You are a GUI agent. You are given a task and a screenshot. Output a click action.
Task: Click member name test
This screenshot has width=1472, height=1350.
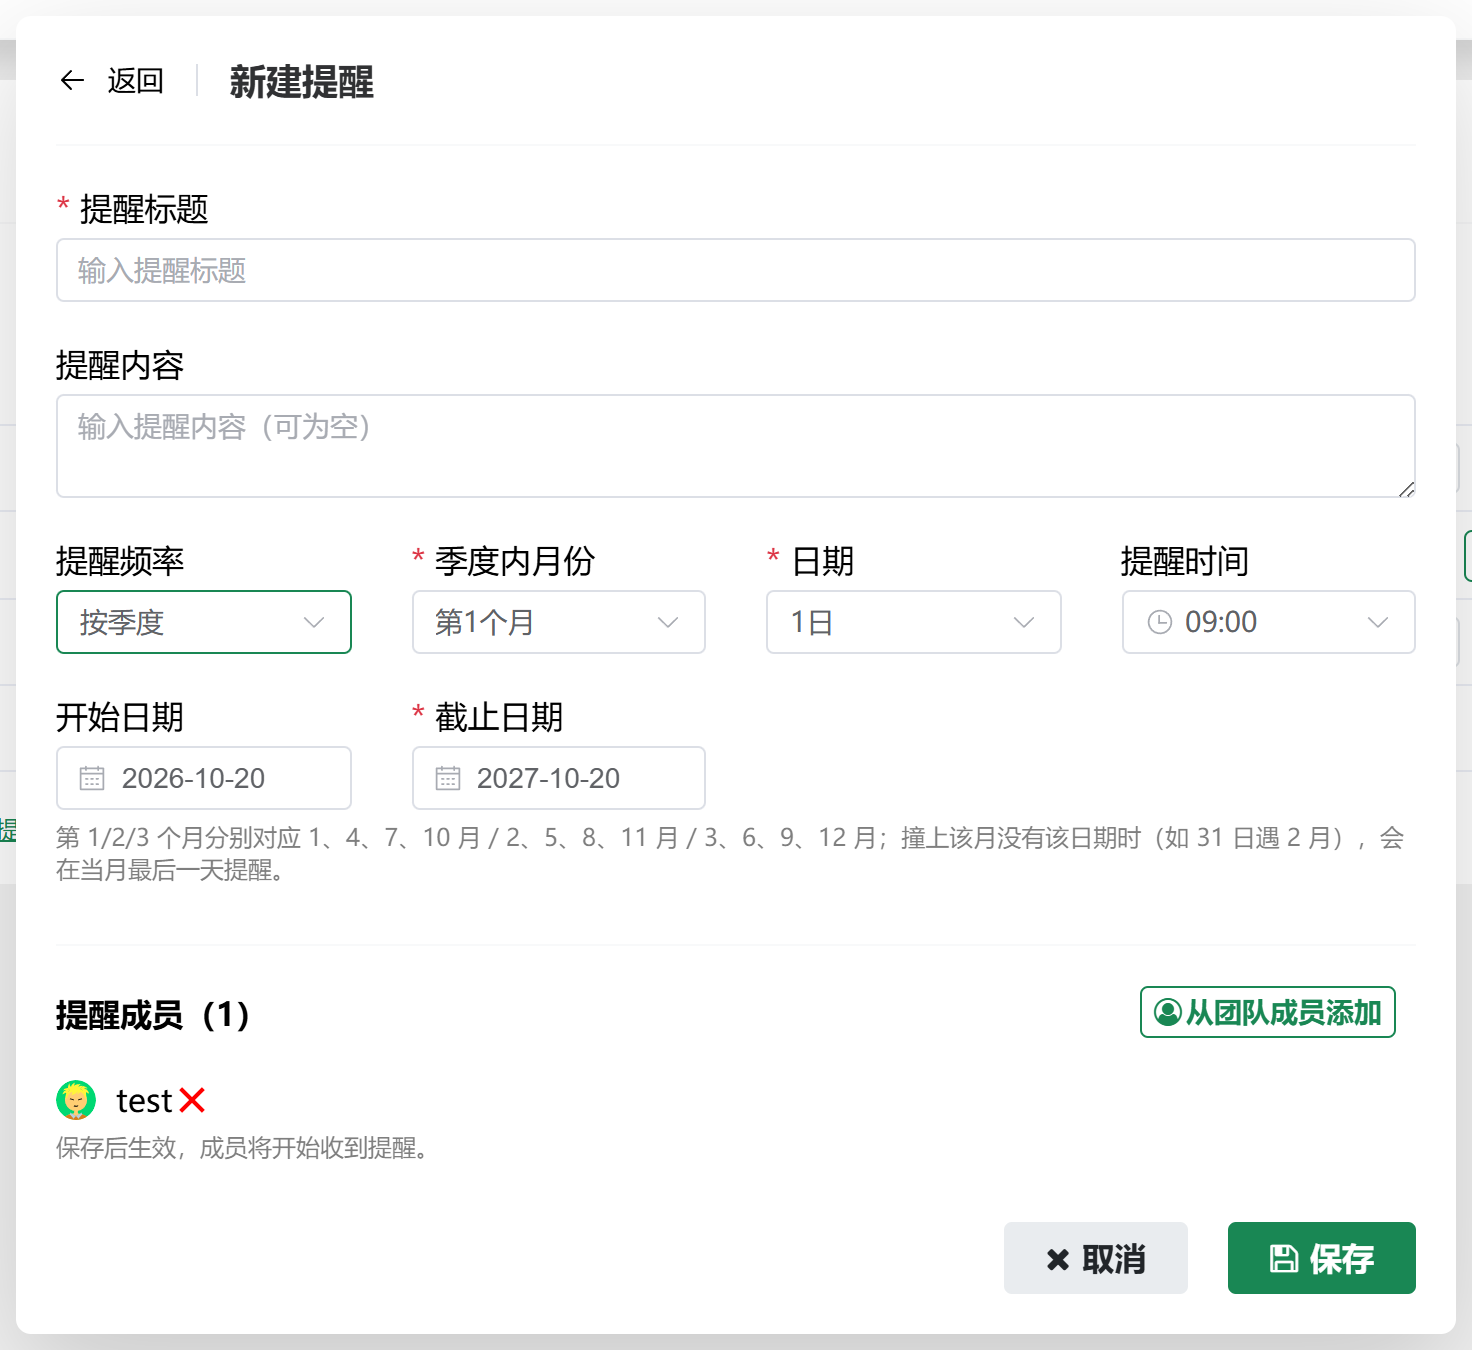tap(145, 1101)
